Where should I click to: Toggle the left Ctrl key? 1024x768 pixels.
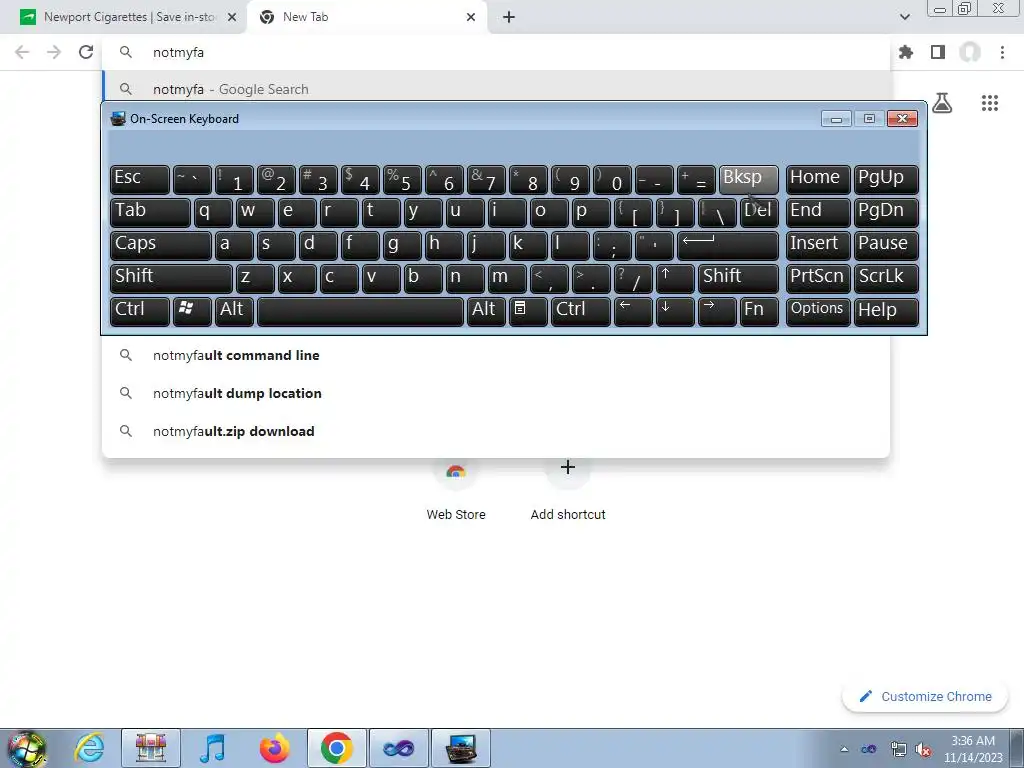[x=140, y=311]
